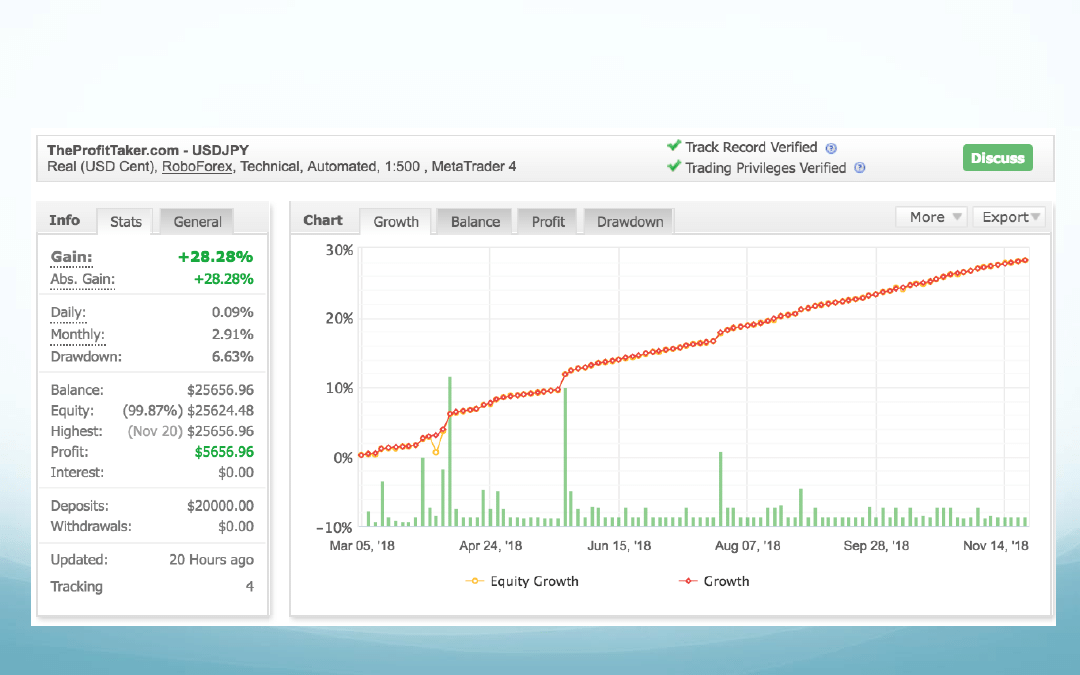Select the Balance chart tab
The image size is (1080, 675).
point(475,222)
